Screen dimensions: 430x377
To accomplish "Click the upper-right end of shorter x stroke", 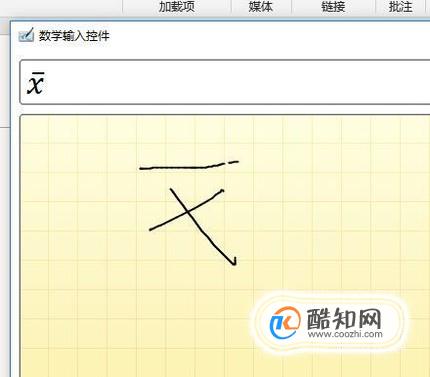I will (x=221, y=191).
